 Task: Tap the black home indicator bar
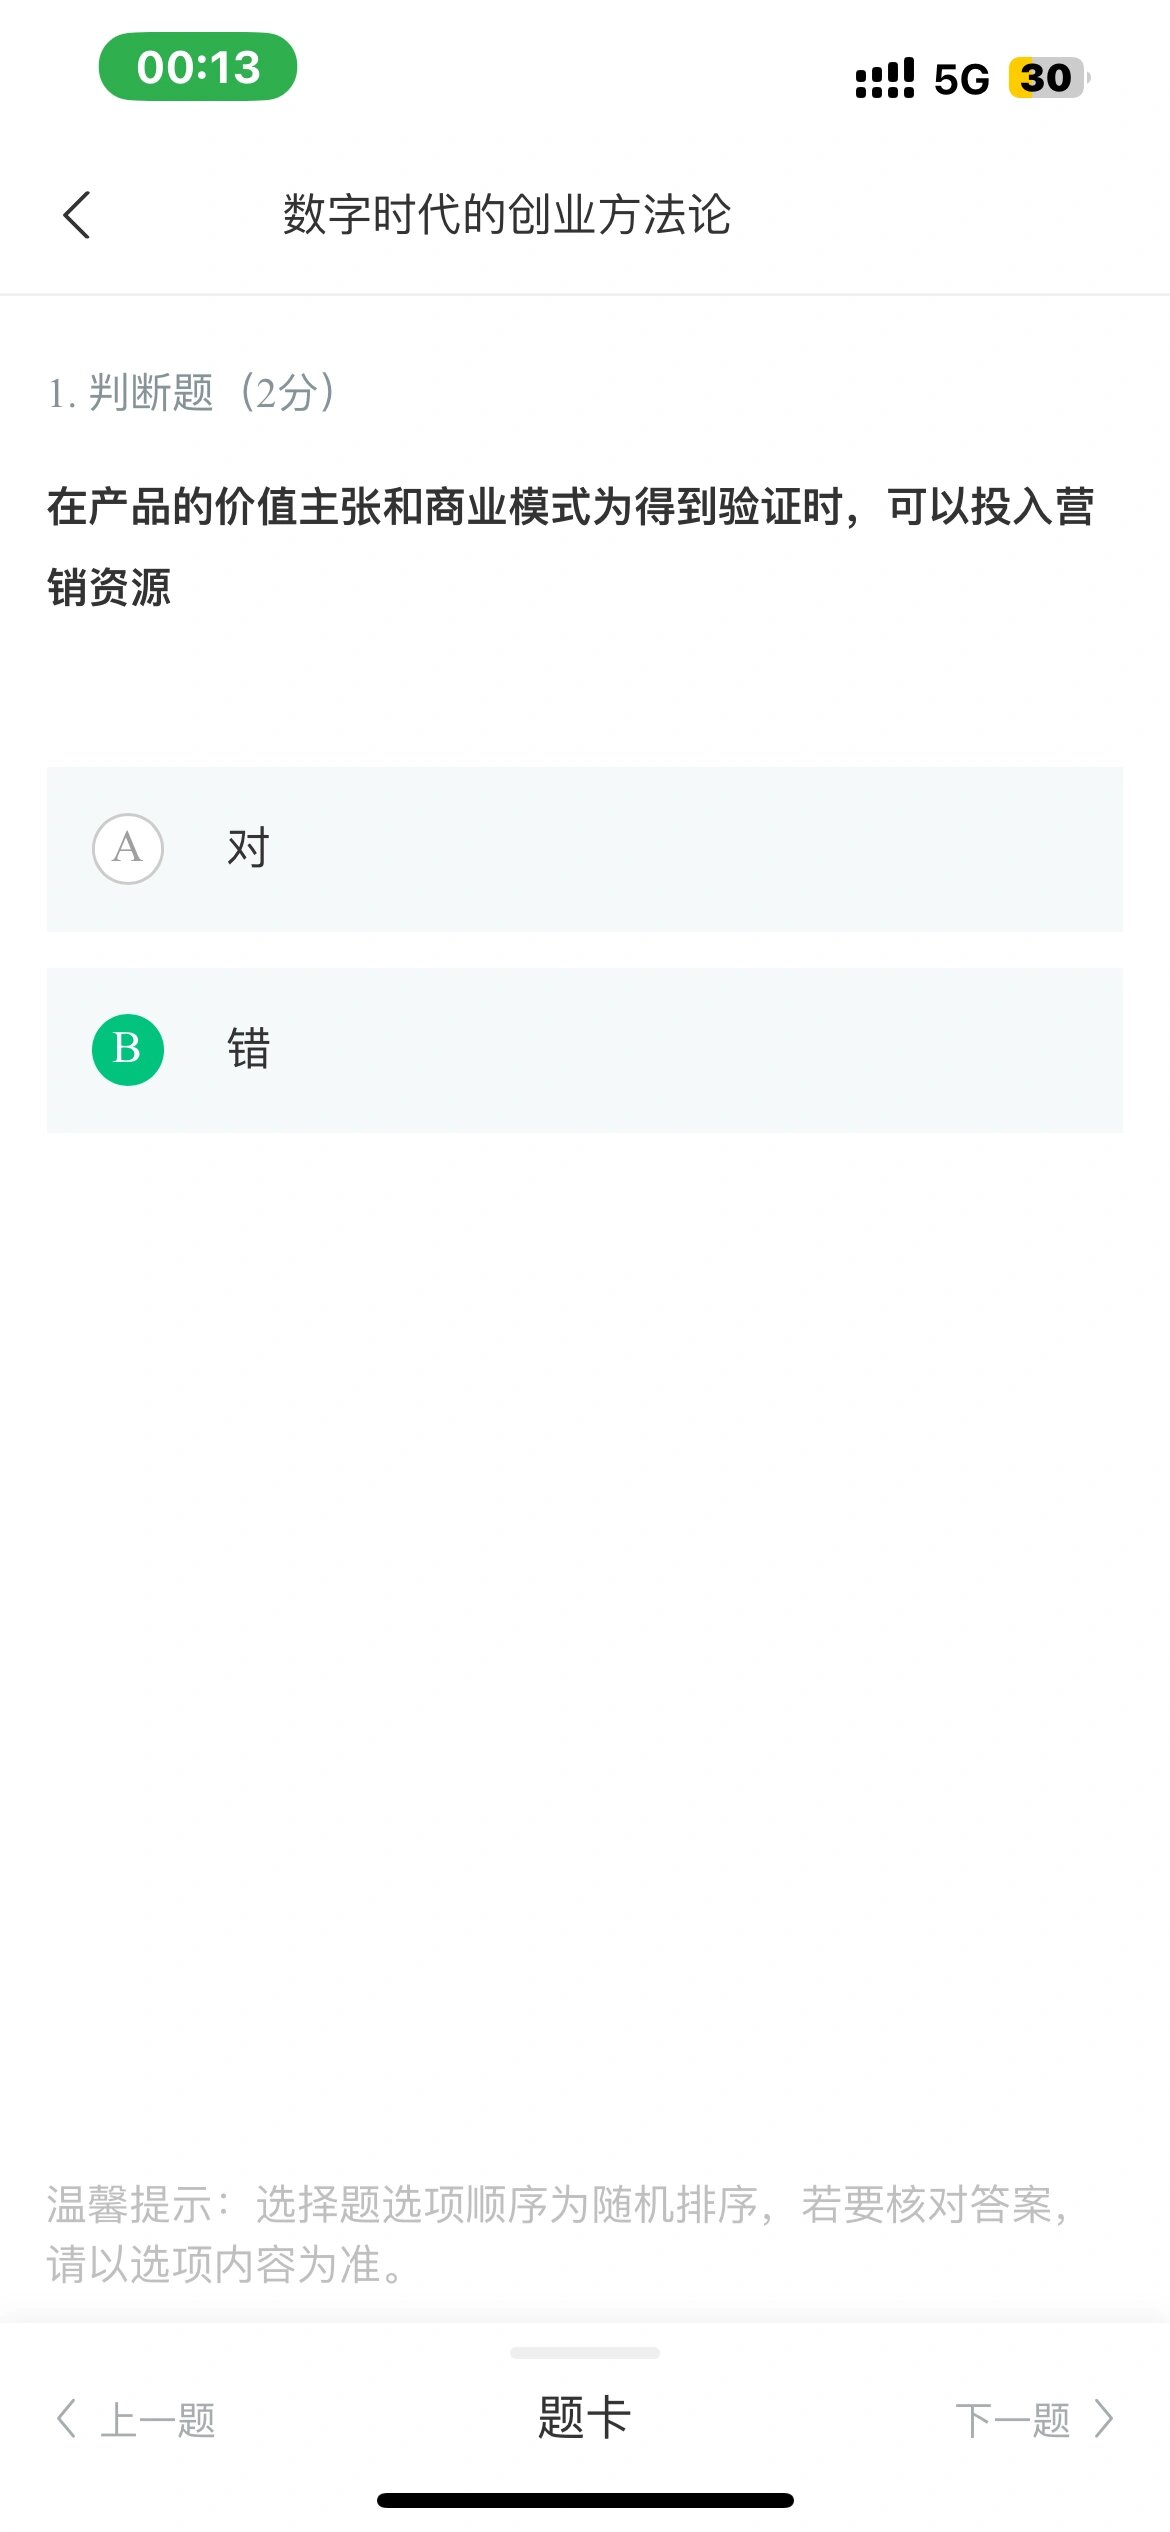[585, 2500]
